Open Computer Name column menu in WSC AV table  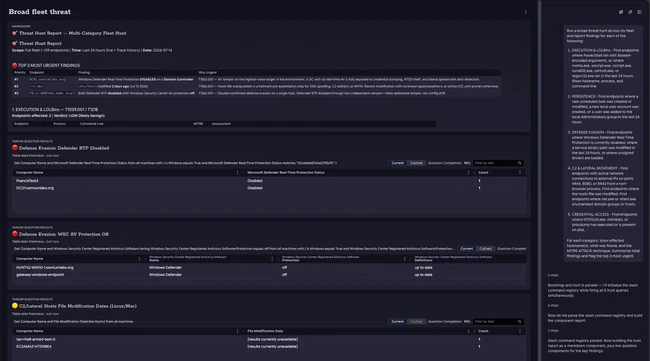click(x=139, y=259)
